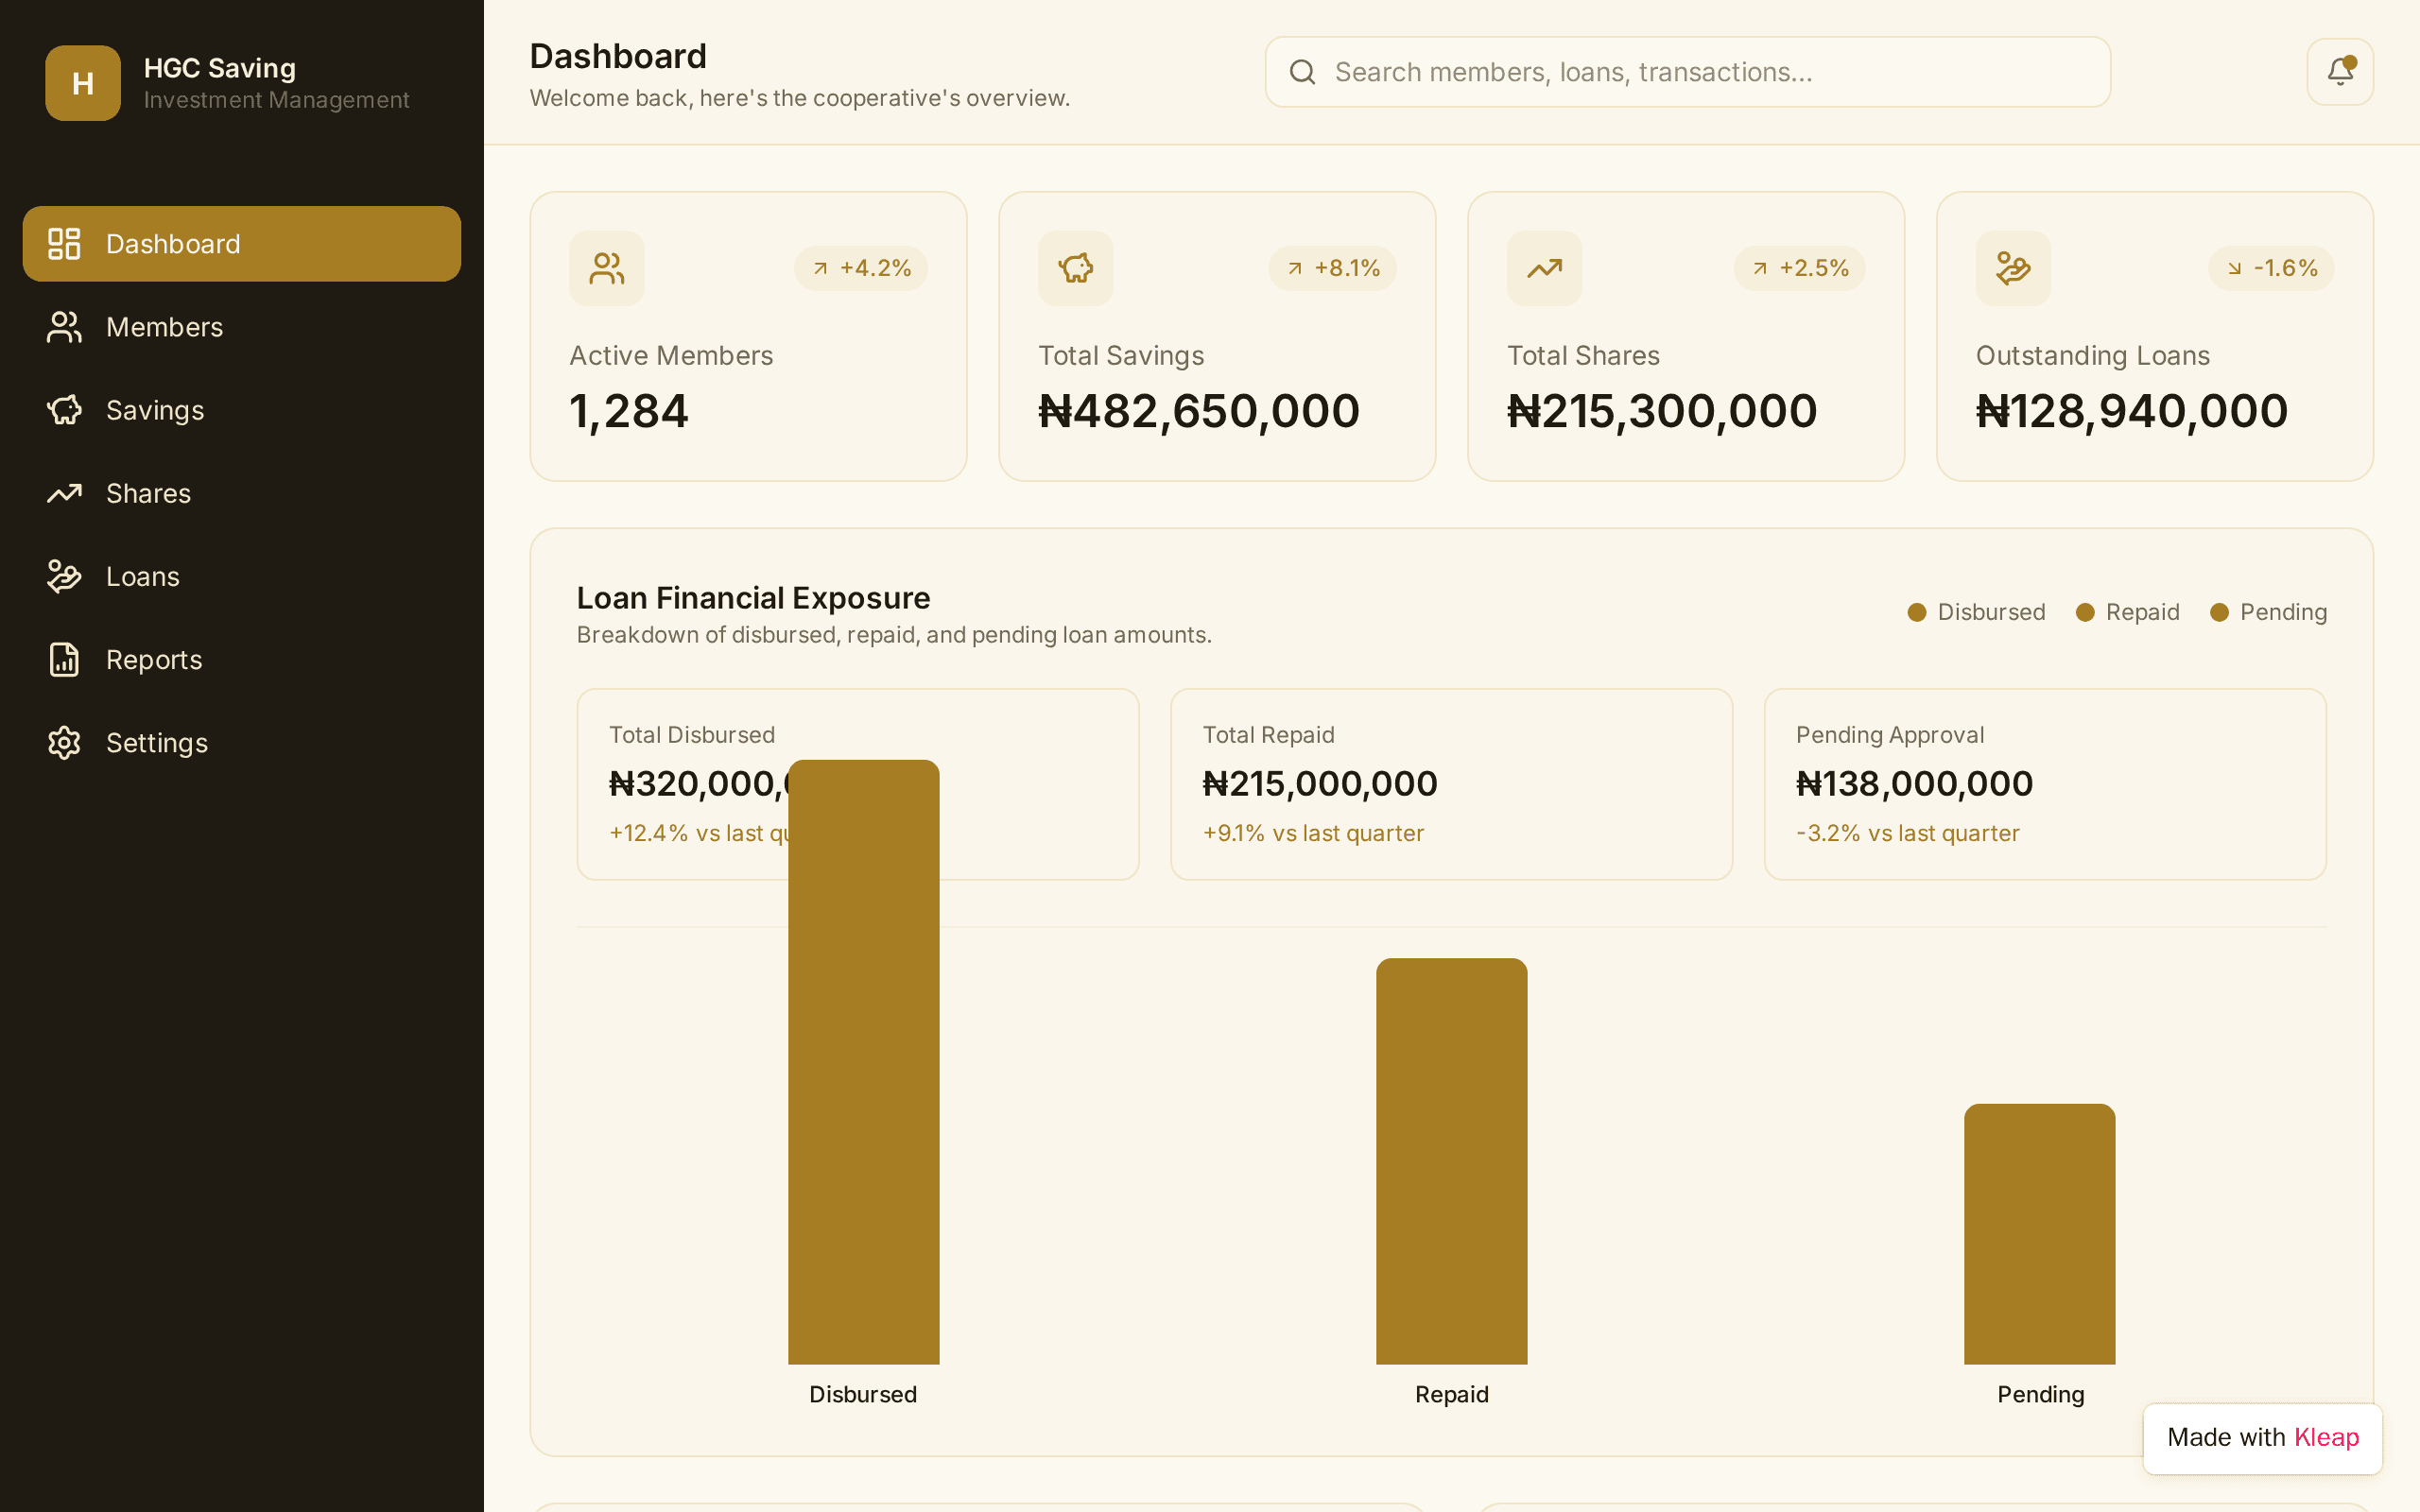Click the Outstanding Loans card icon
Viewport: 2420px width, 1512px height.
[x=2013, y=268]
